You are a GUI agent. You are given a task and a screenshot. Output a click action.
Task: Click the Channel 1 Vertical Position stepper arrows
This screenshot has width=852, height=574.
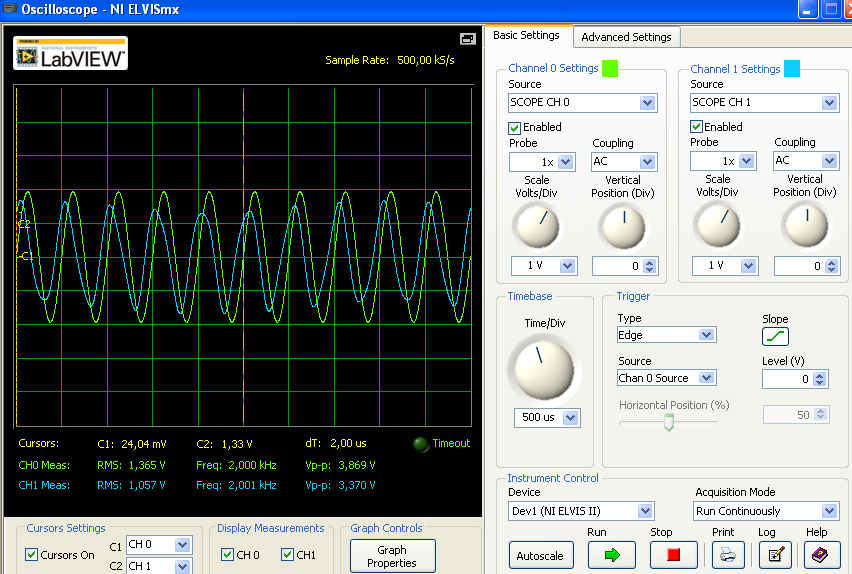click(x=831, y=266)
